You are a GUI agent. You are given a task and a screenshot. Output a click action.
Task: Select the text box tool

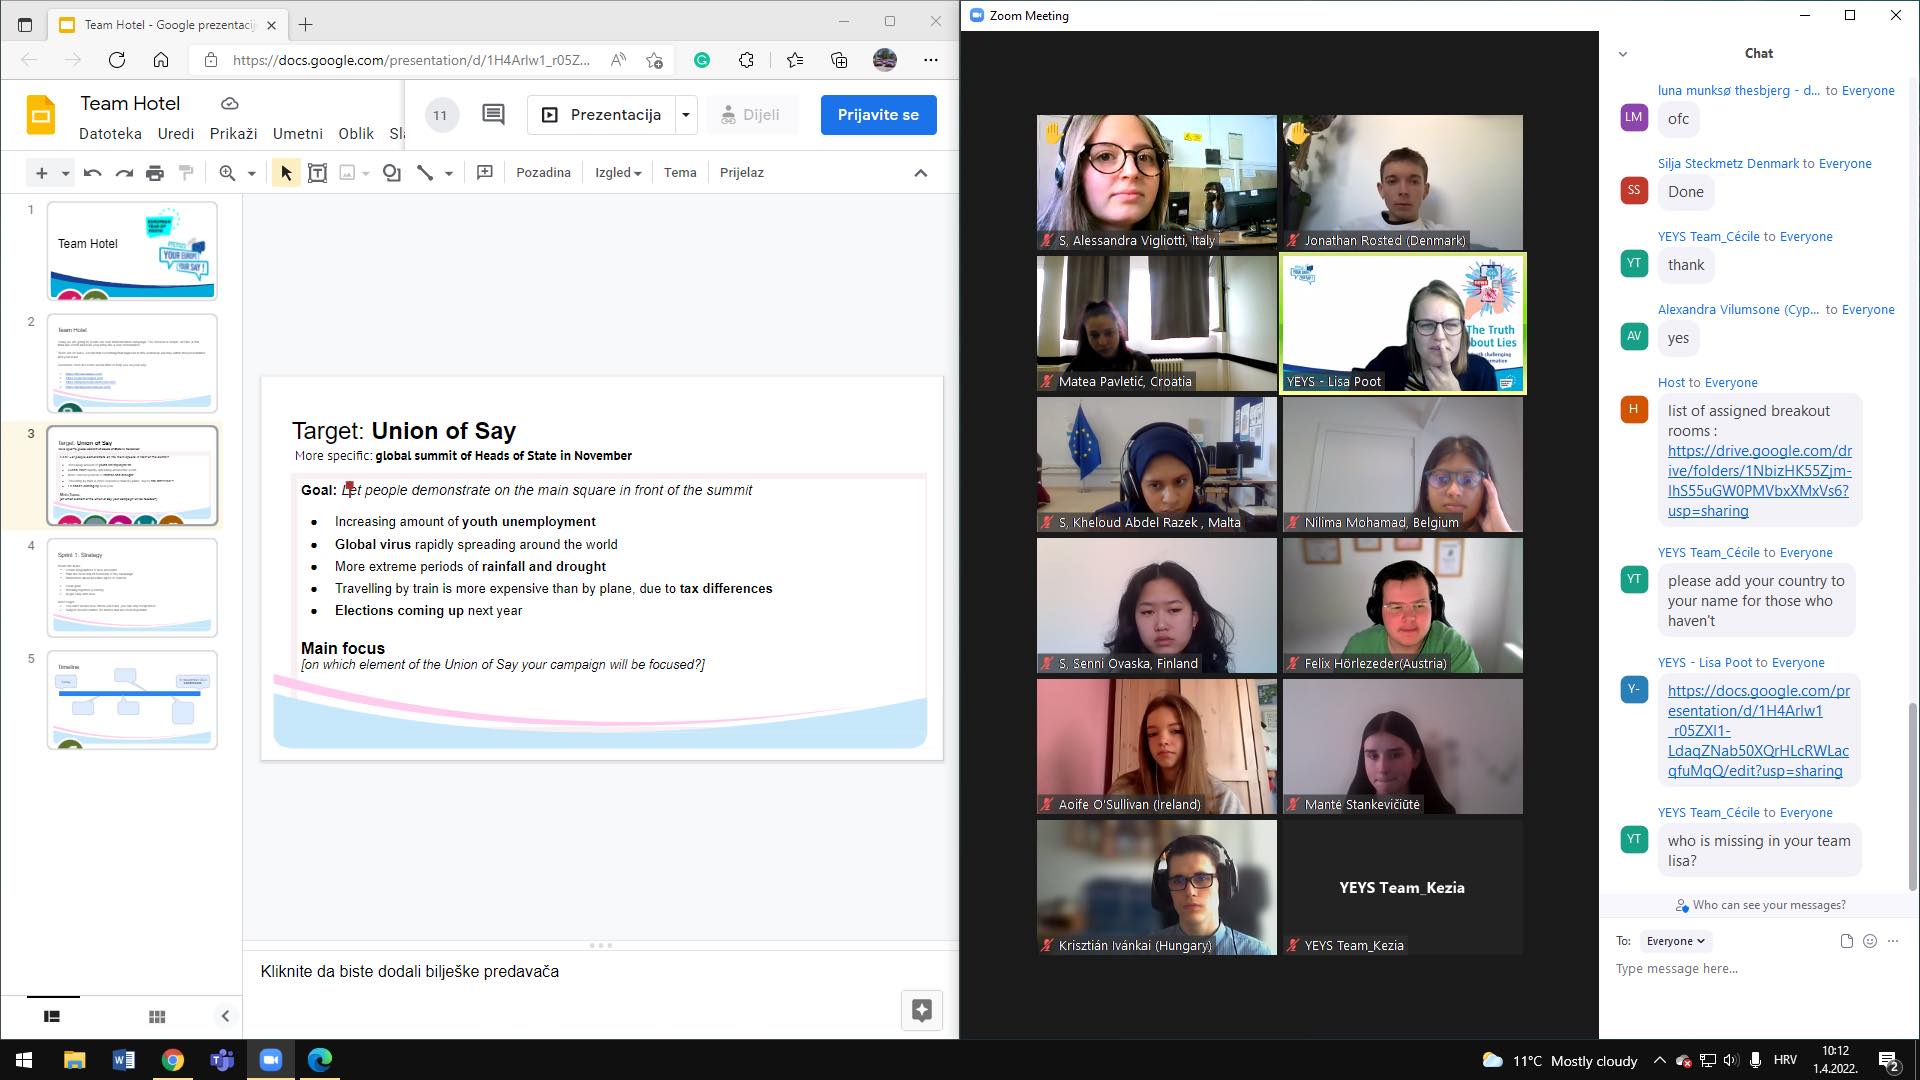tap(317, 173)
